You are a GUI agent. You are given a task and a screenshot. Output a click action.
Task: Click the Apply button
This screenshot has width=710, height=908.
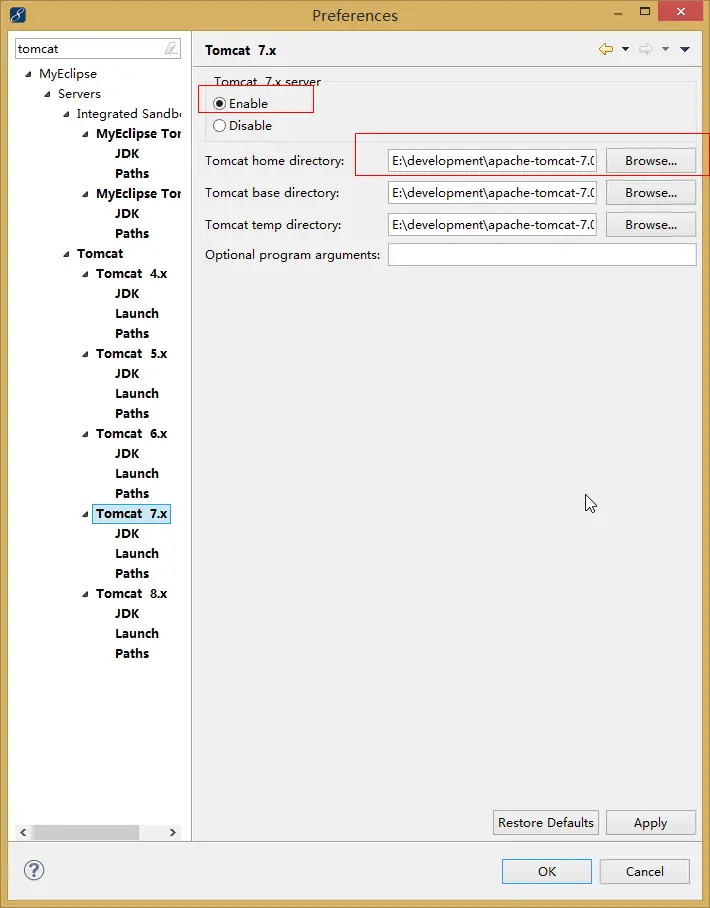click(x=651, y=823)
